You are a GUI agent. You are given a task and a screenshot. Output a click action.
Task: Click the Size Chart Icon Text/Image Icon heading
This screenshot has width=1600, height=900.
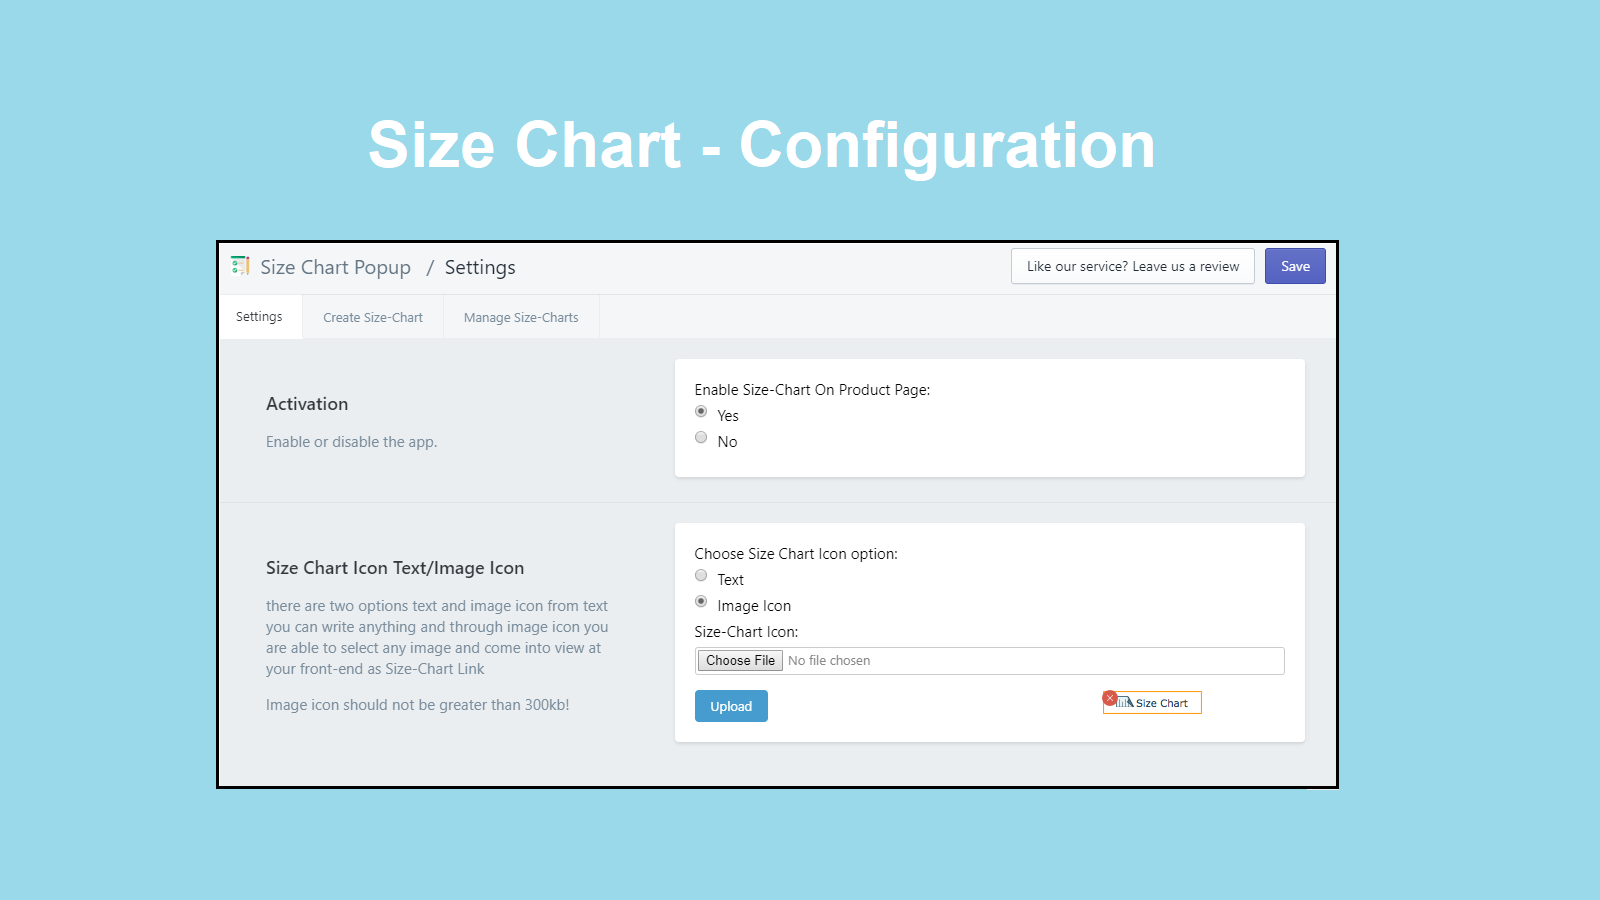click(394, 567)
